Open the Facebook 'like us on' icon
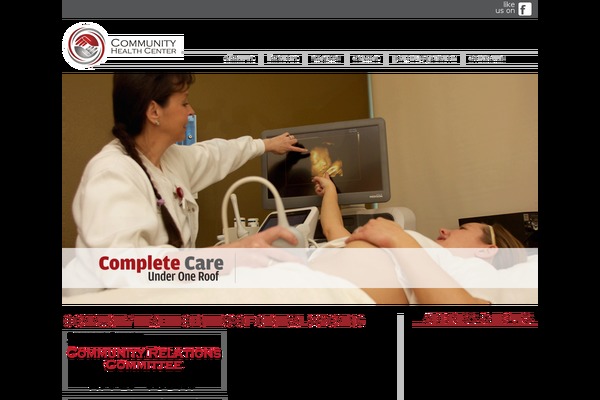Screen dimensions: 600x400 pyautogui.click(x=525, y=9)
